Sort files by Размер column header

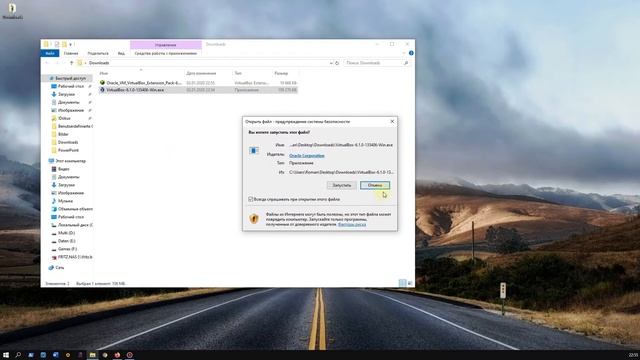(x=281, y=73)
